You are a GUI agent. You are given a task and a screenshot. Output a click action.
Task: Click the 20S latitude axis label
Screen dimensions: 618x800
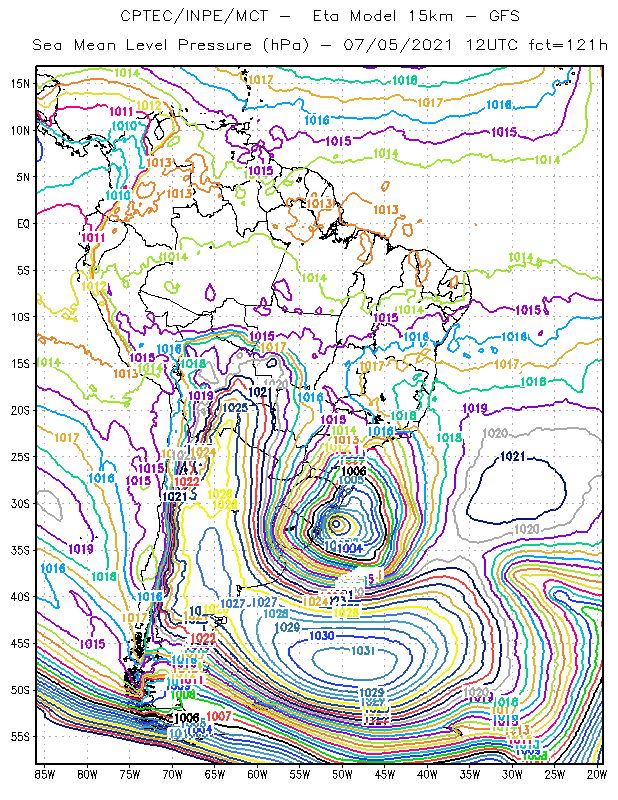(20, 411)
